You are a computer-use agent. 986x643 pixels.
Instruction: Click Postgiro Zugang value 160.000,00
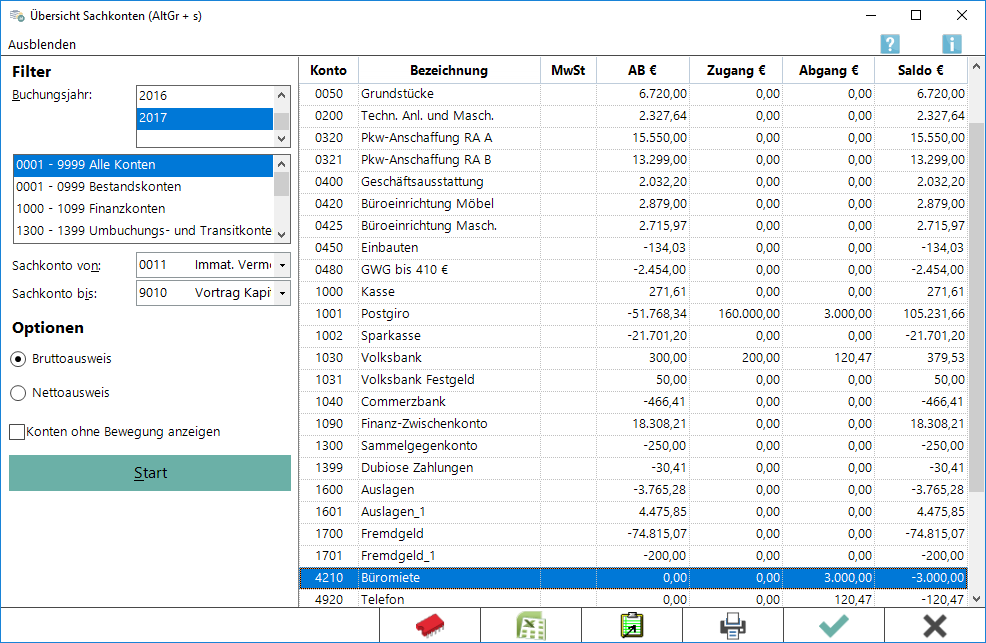tap(749, 314)
